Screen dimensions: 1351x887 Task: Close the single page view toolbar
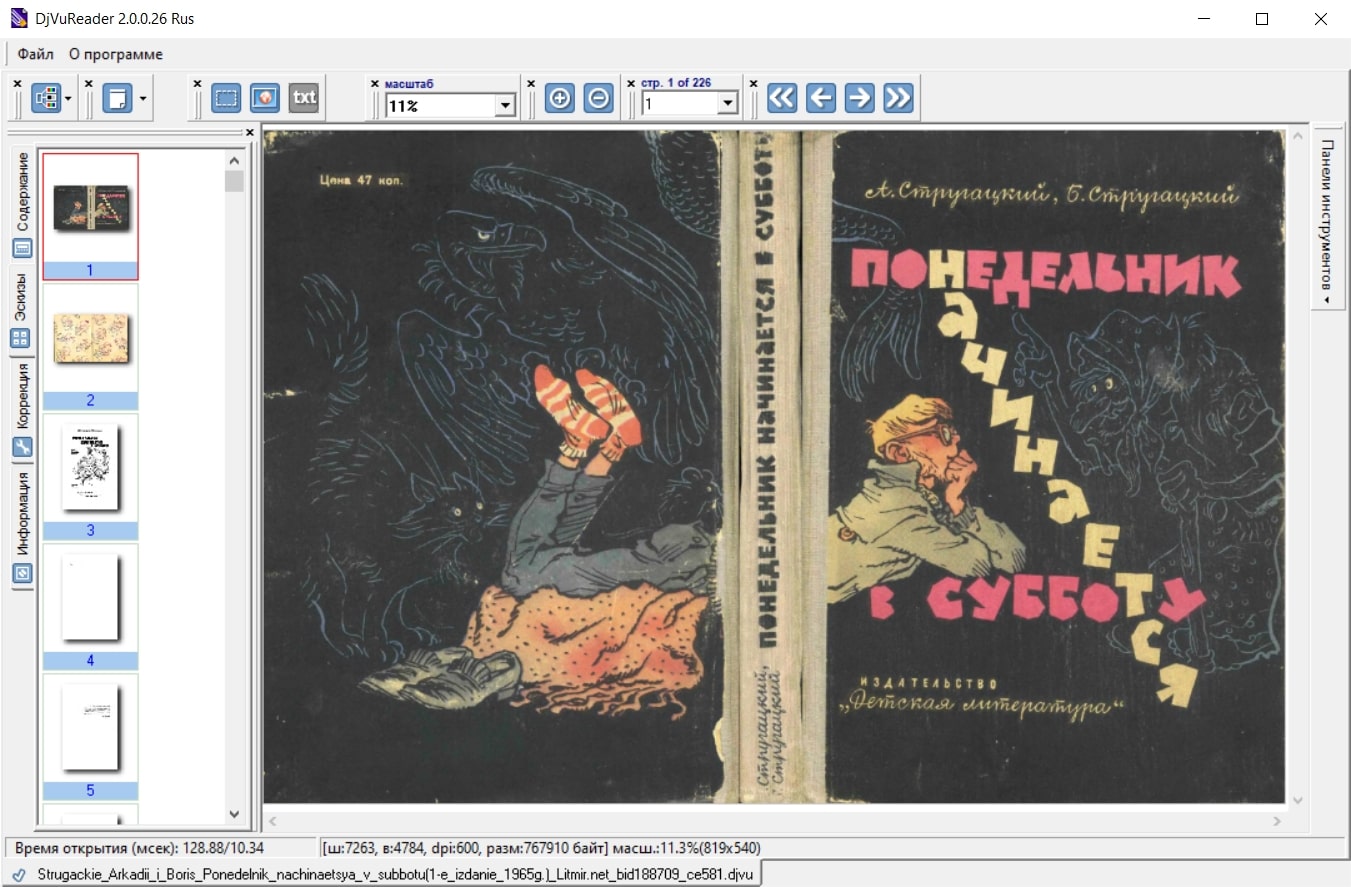pos(89,84)
